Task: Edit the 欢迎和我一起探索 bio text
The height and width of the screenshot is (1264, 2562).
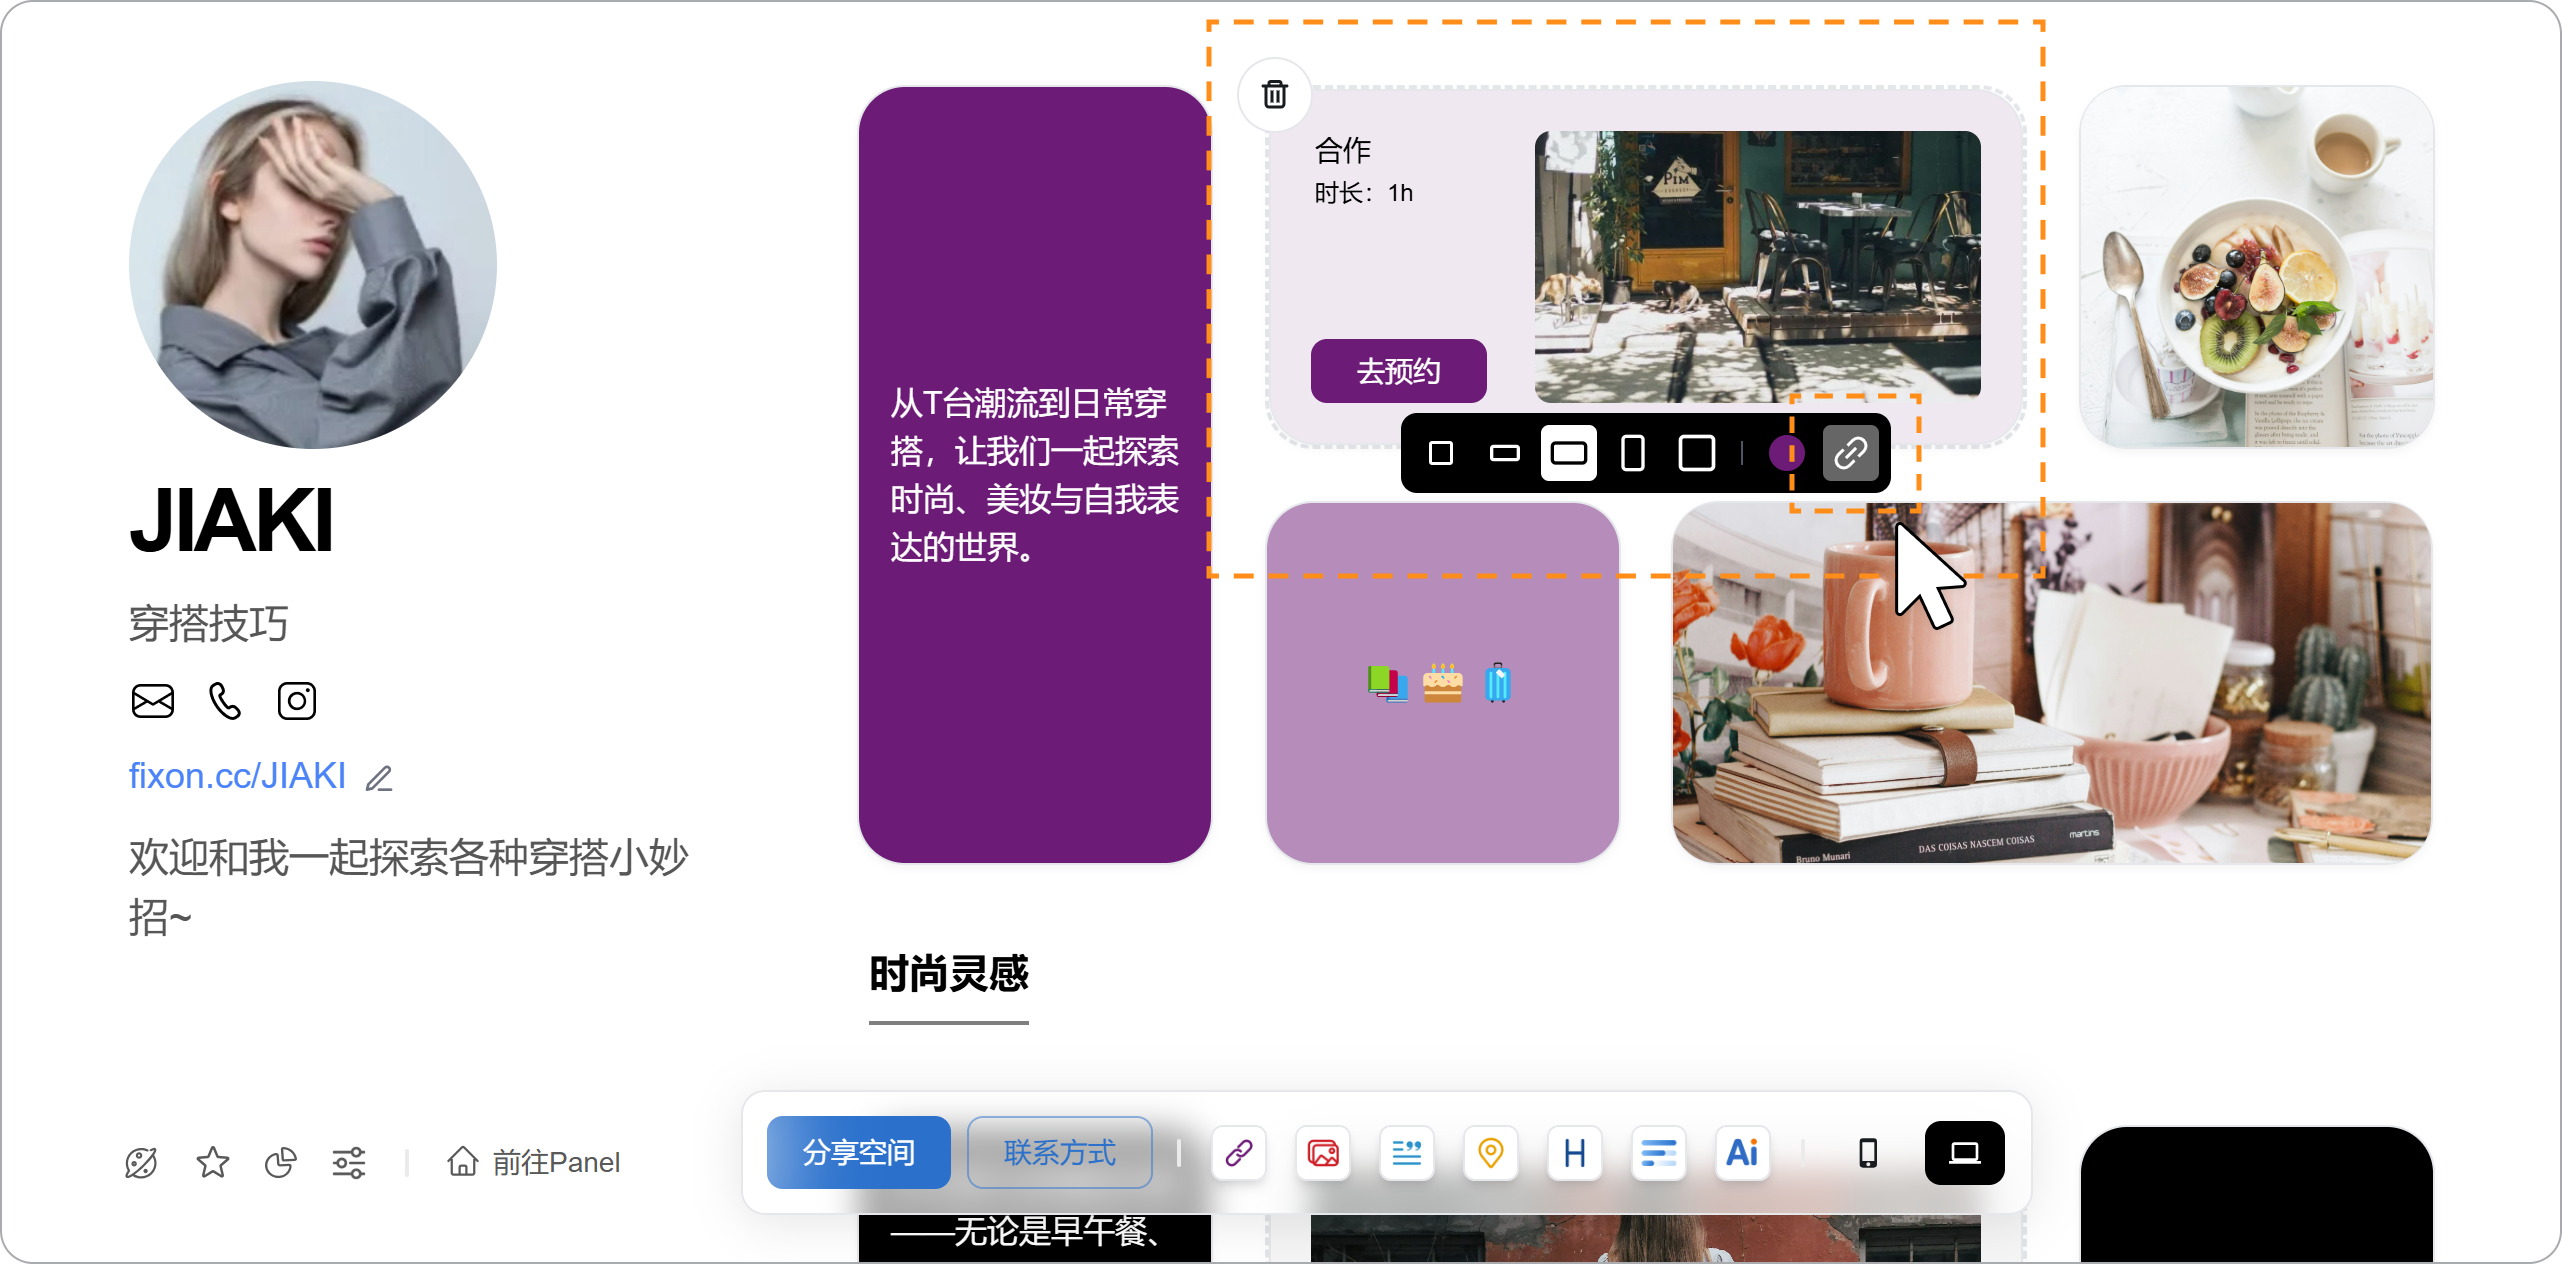Action: tap(408, 887)
